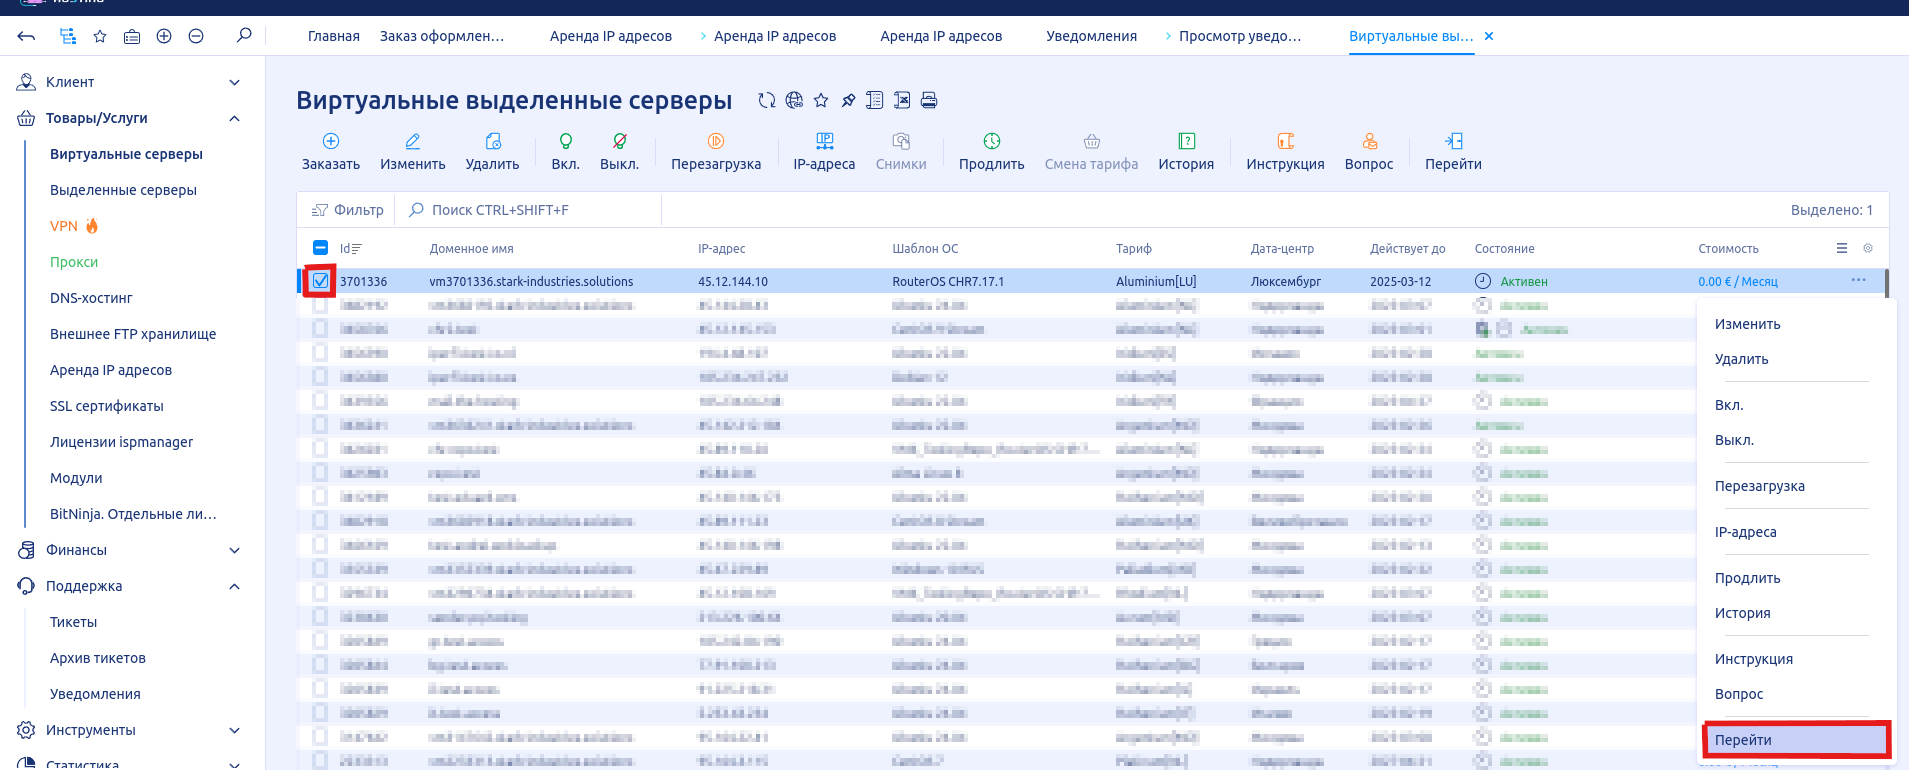Toggle the menu tree view icon
This screenshot has height=770, width=1909.
pos(67,36)
